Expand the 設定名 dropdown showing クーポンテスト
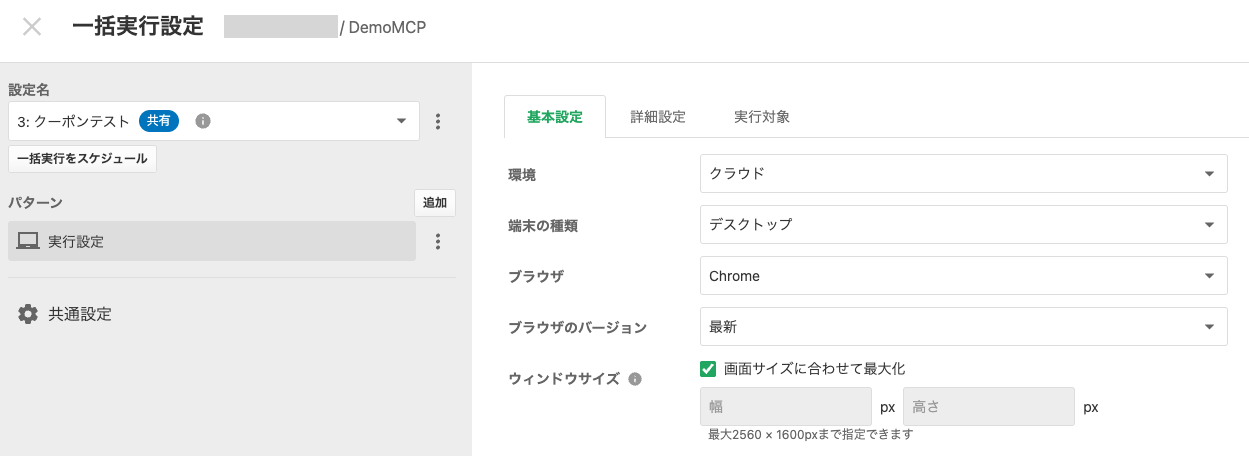 click(401, 121)
